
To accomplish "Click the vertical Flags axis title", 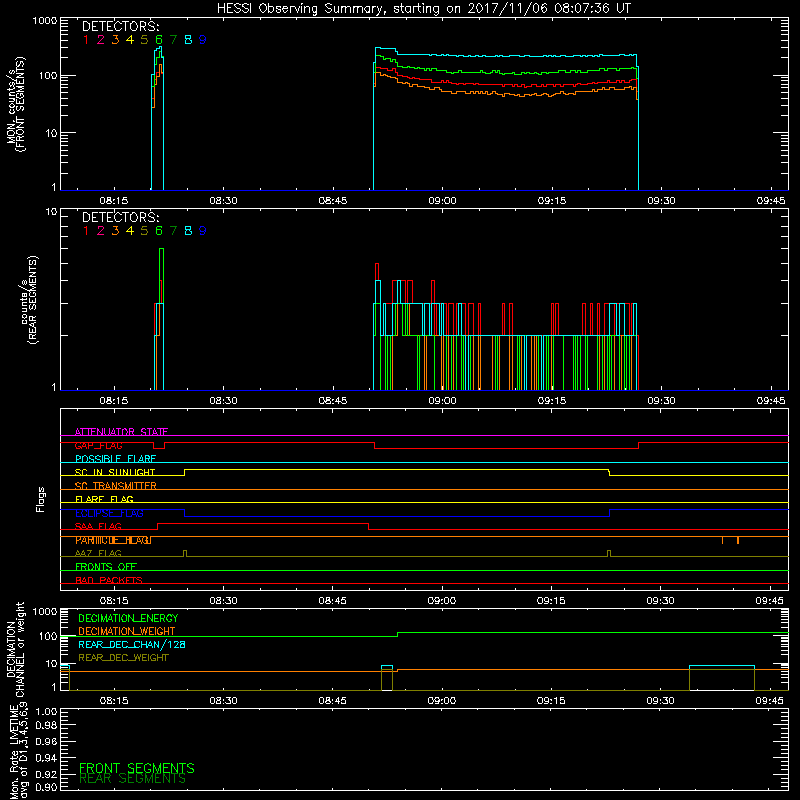I will coord(41,499).
